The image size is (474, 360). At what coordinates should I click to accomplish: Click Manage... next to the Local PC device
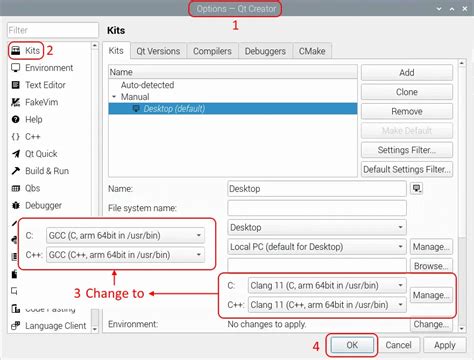[x=431, y=247]
